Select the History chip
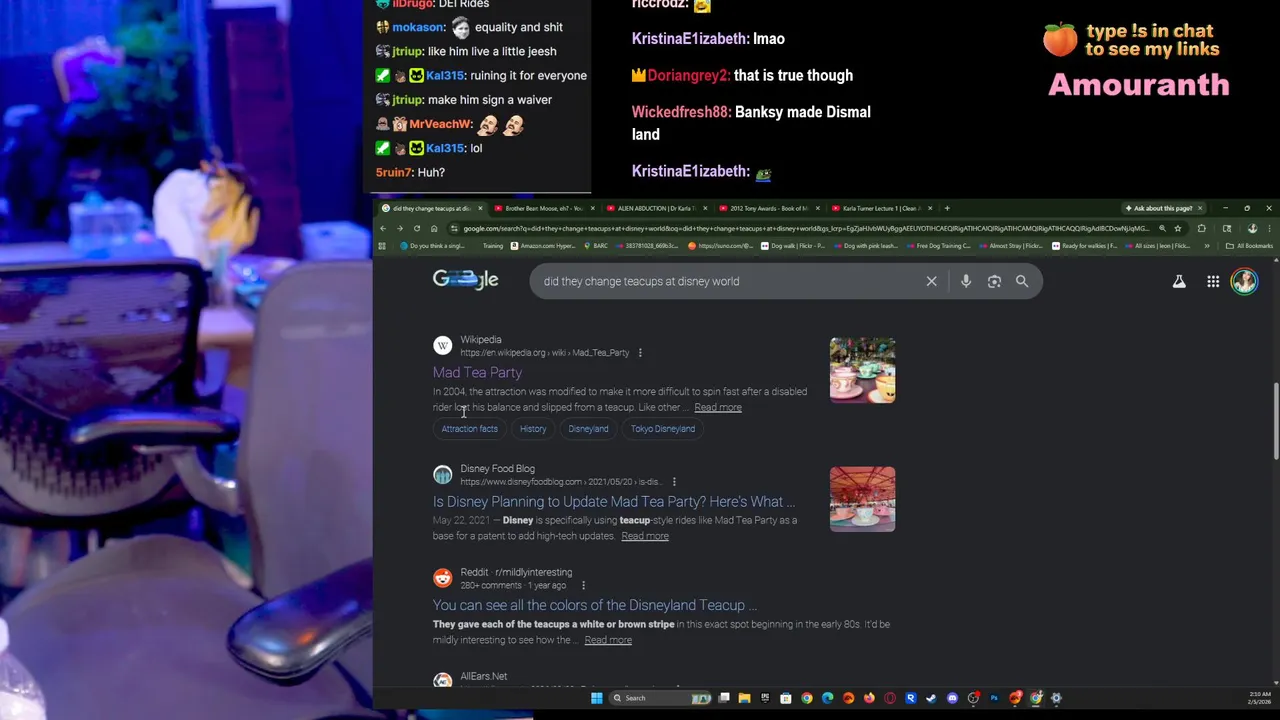This screenshot has height=720, width=1280. coord(533,429)
